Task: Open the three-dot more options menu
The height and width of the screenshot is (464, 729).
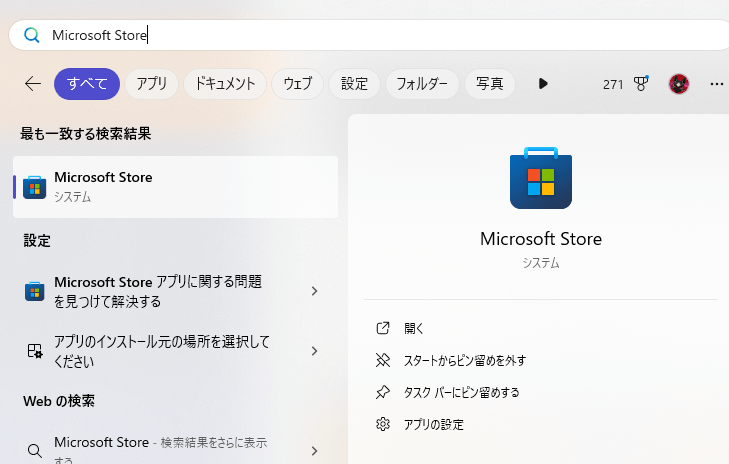Action: click(x=717, y=84)
